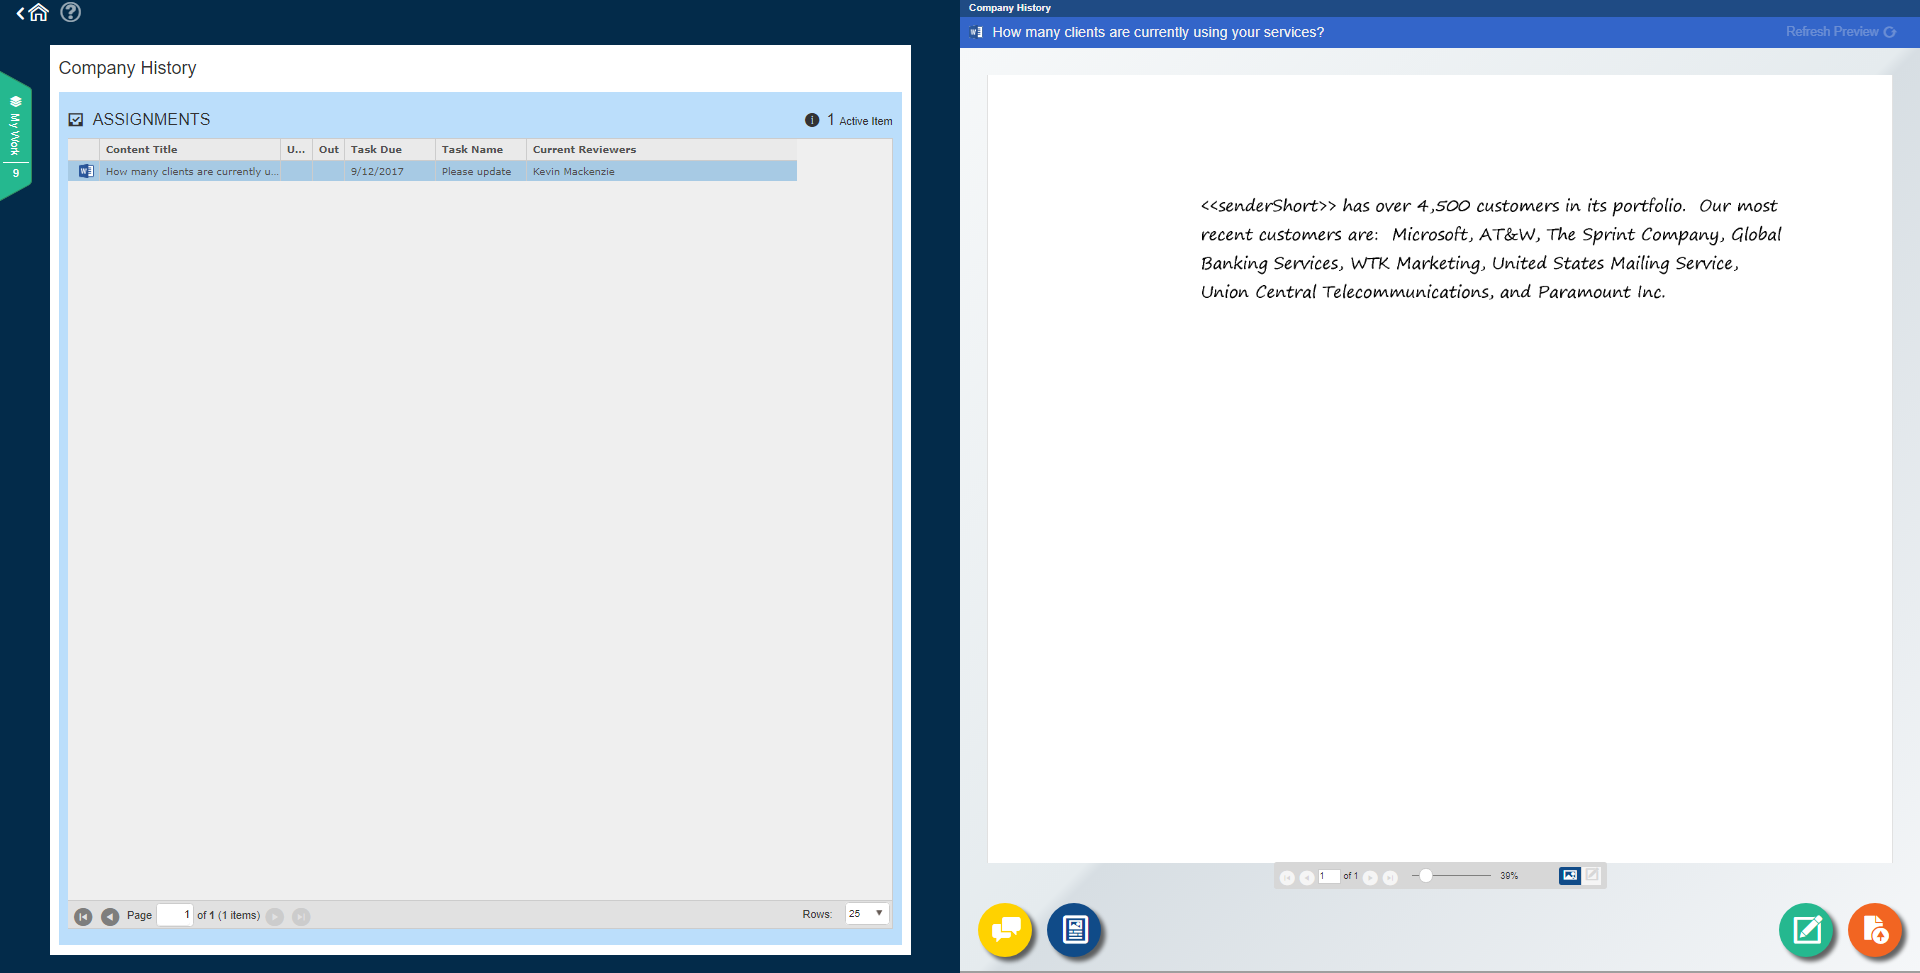Click the preview page number field
1920x973 pixels.
point(1329,876)
